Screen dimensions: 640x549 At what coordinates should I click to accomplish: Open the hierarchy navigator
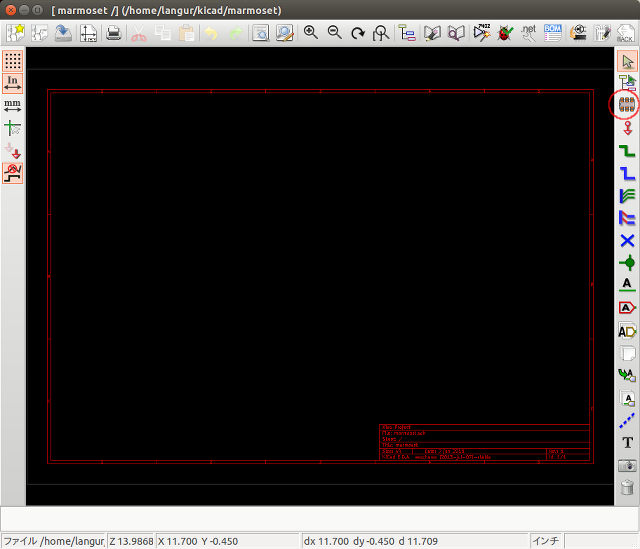(407, 33)
